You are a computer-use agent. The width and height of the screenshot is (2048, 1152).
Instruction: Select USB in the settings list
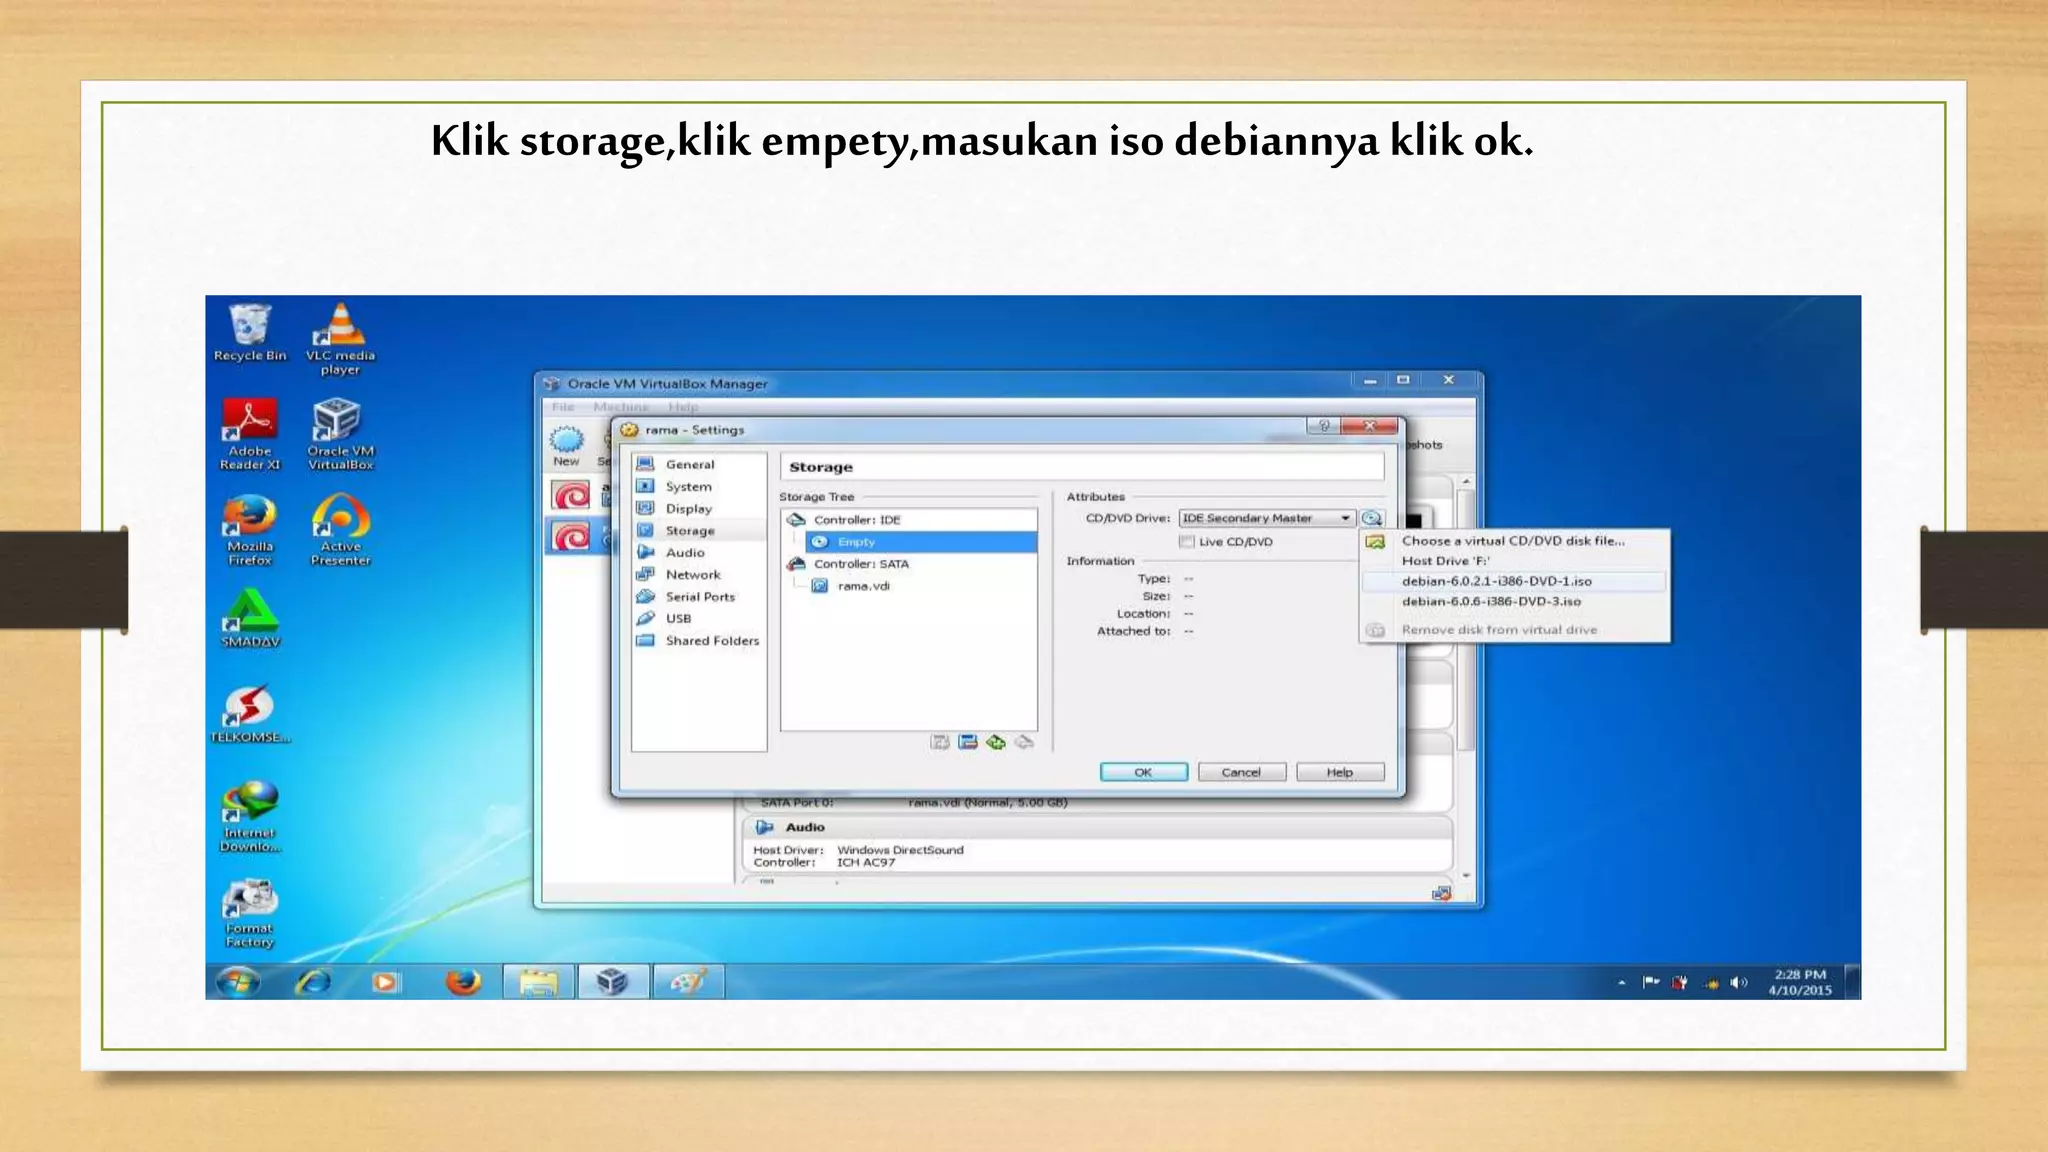tap(698, 618)
